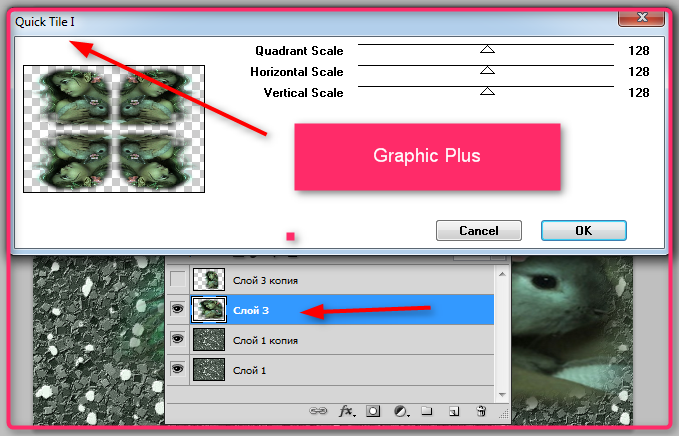This screenshot has width=679, height=436.
Task: Click the Vertical Scale value 128
Action: tap(639, 92)
